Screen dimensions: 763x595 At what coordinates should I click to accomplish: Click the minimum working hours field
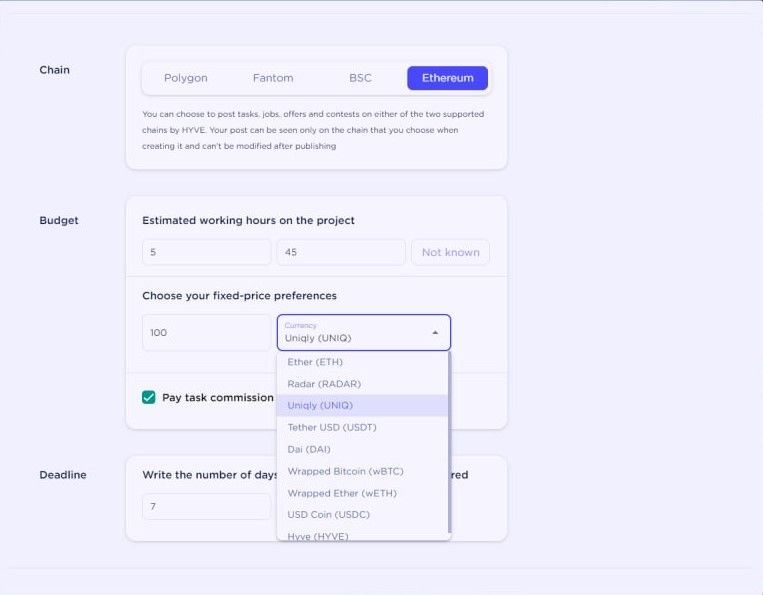pos(206,252)
